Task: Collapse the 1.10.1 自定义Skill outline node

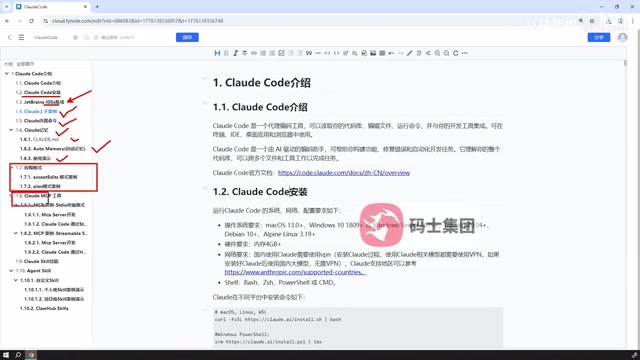Action: coord(16,280)
